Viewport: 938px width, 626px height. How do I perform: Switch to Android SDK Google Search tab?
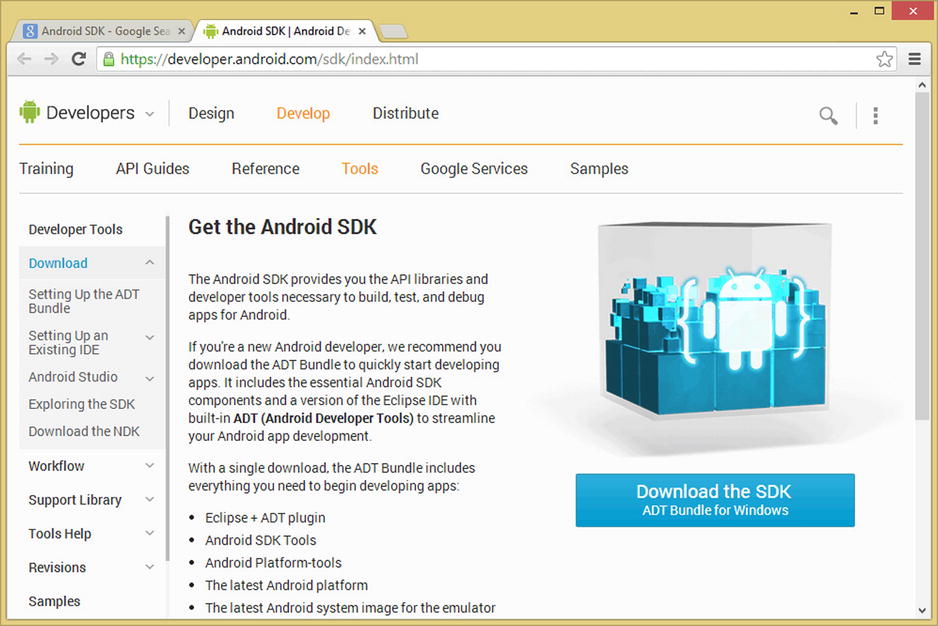(x=102, y=31)
